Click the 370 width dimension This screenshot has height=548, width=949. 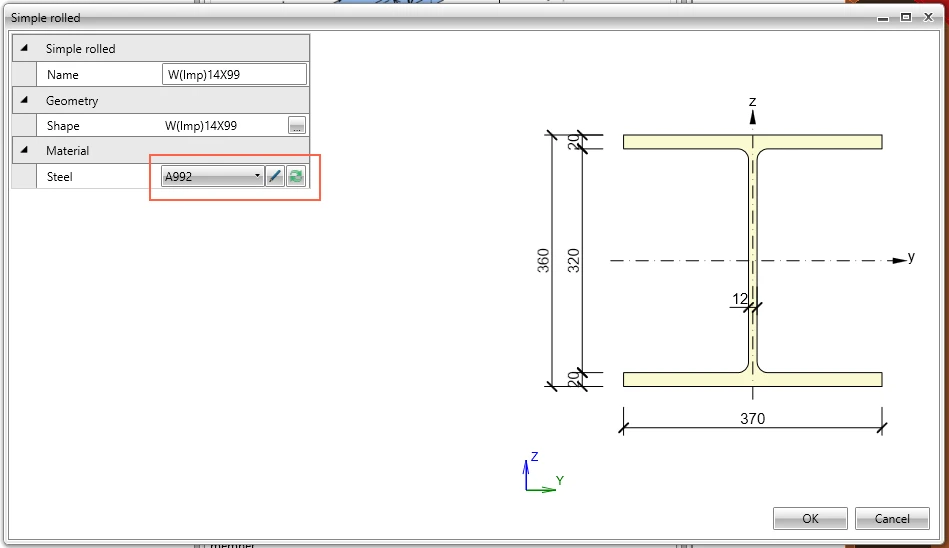(x=752, y=418)
